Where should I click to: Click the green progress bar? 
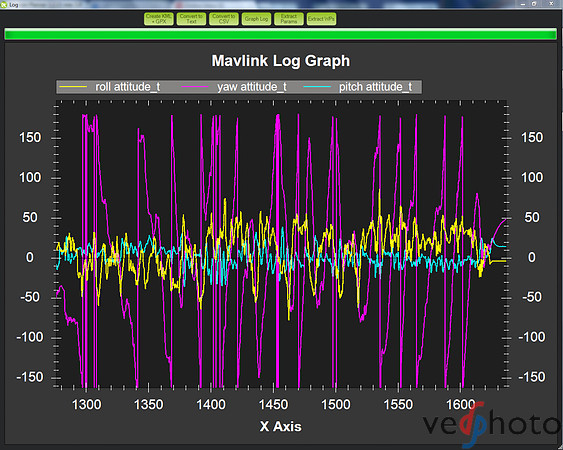tap(280, 34)
